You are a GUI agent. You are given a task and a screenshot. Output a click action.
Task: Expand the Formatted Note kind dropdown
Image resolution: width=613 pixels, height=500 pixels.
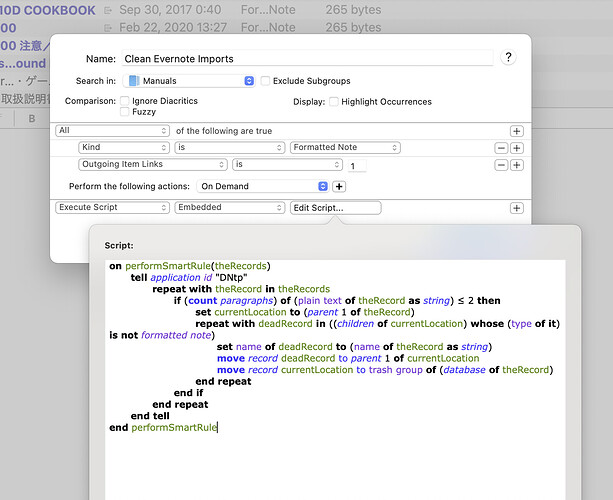click(345, 148)
